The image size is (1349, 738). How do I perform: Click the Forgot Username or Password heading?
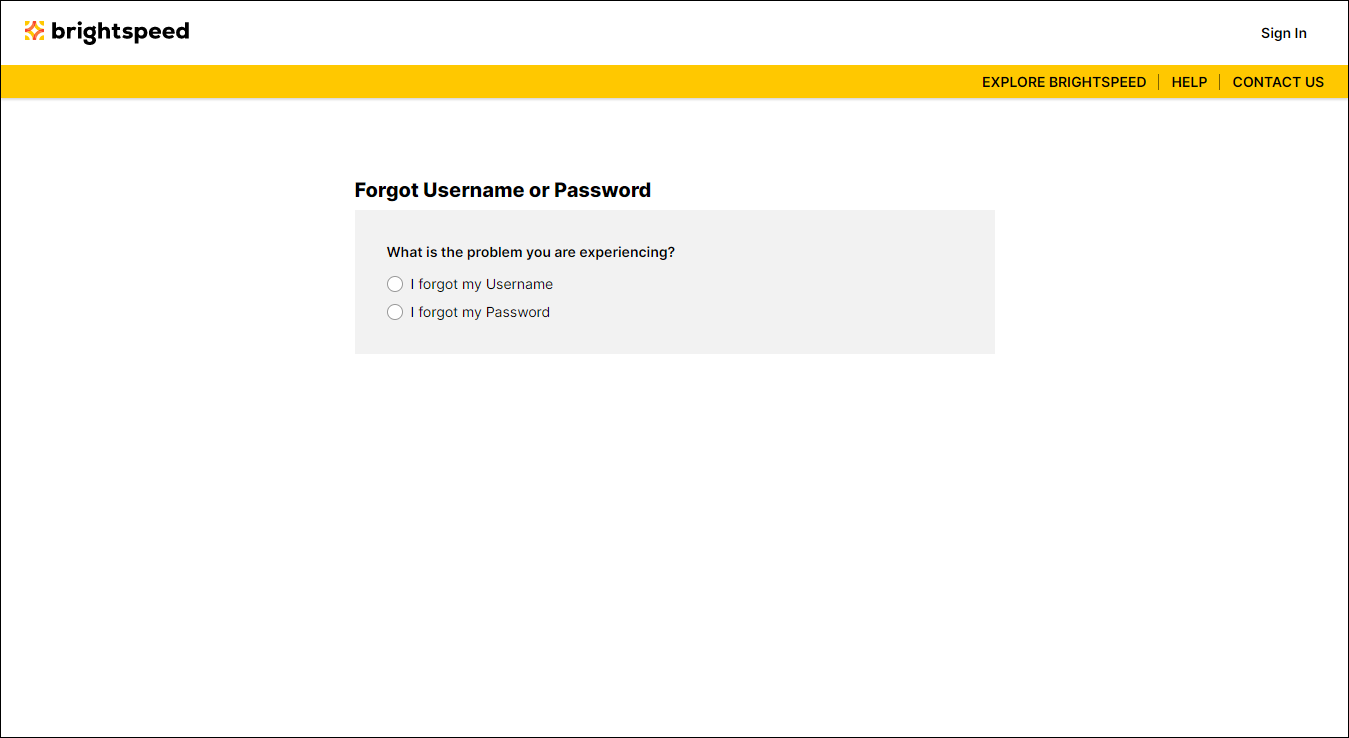coord(503,190)
